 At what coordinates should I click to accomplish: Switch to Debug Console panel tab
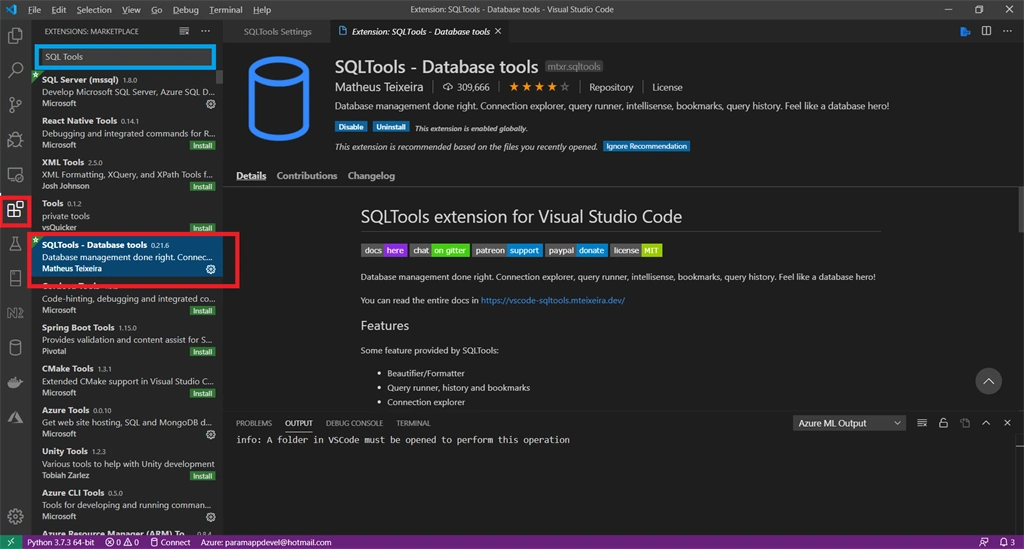(x=354, y=423)
